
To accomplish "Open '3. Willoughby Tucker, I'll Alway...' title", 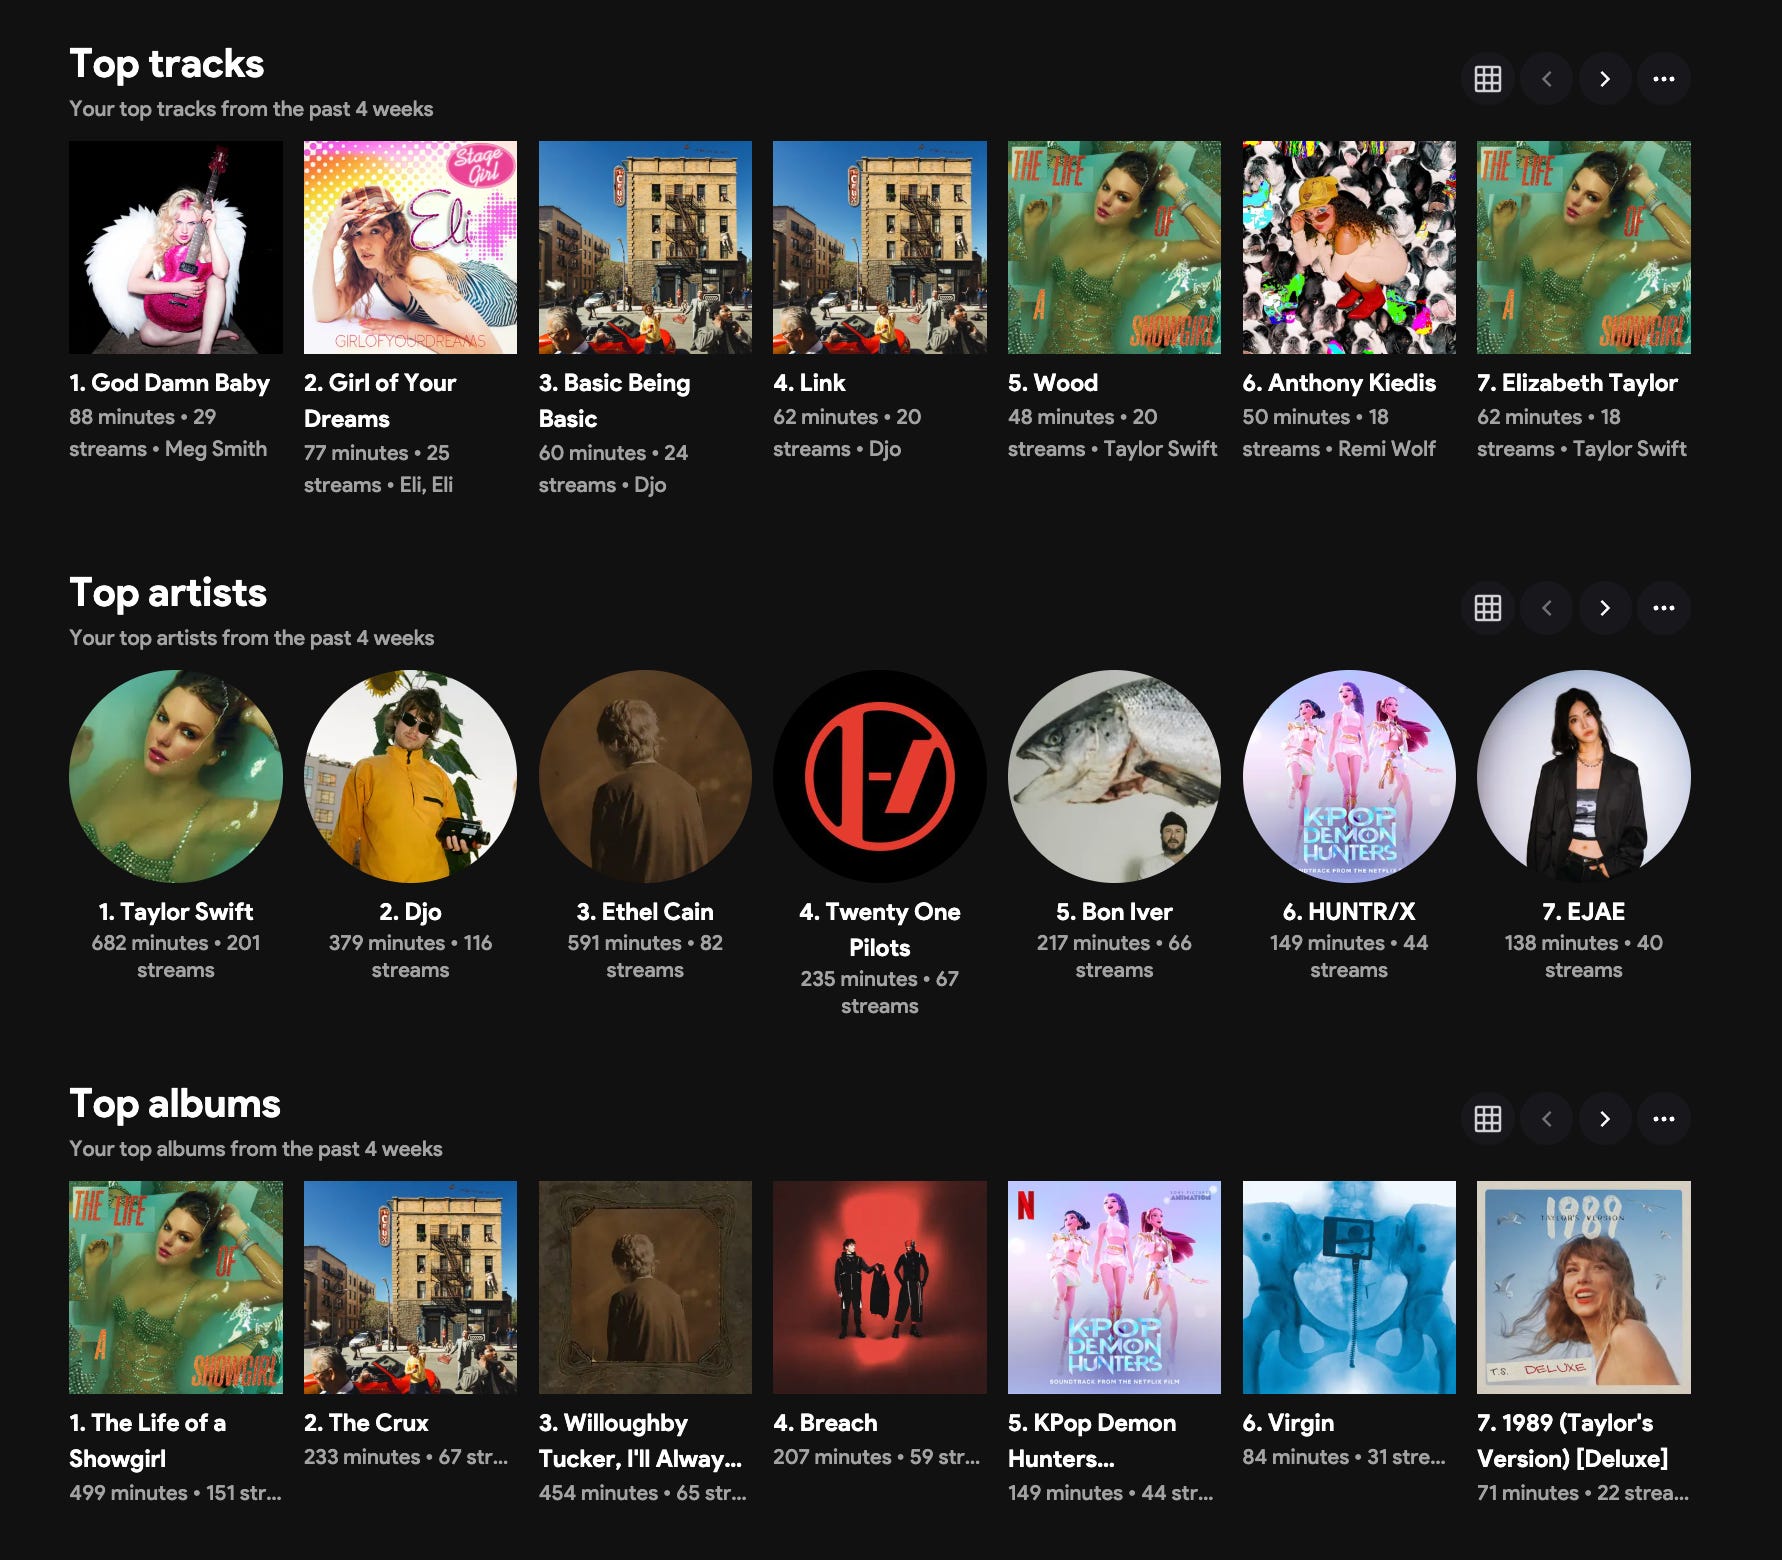I will tap(640, 1441).
